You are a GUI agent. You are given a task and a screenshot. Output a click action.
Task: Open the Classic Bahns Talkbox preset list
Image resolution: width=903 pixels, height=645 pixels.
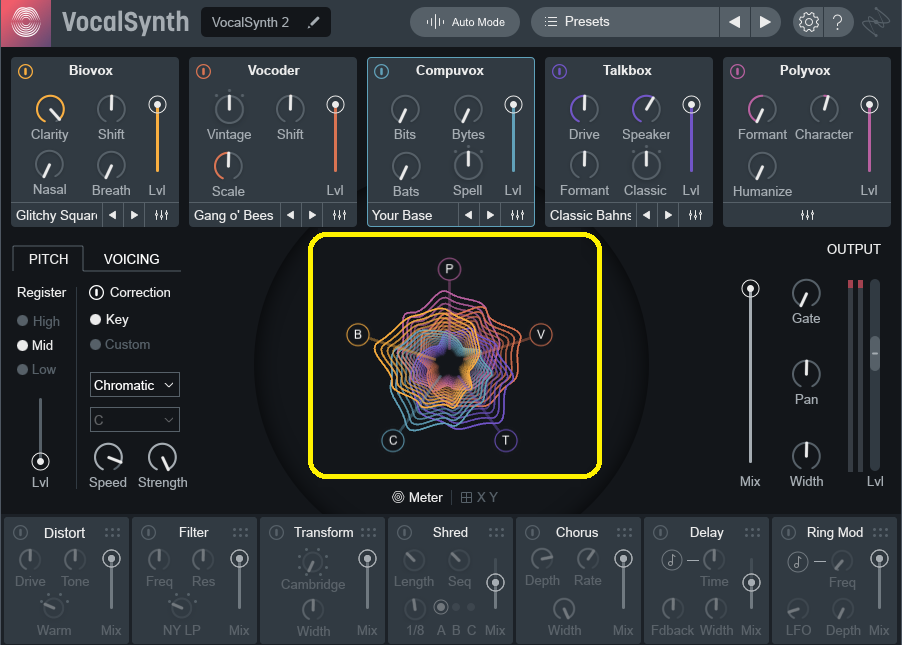click(591, 215)
